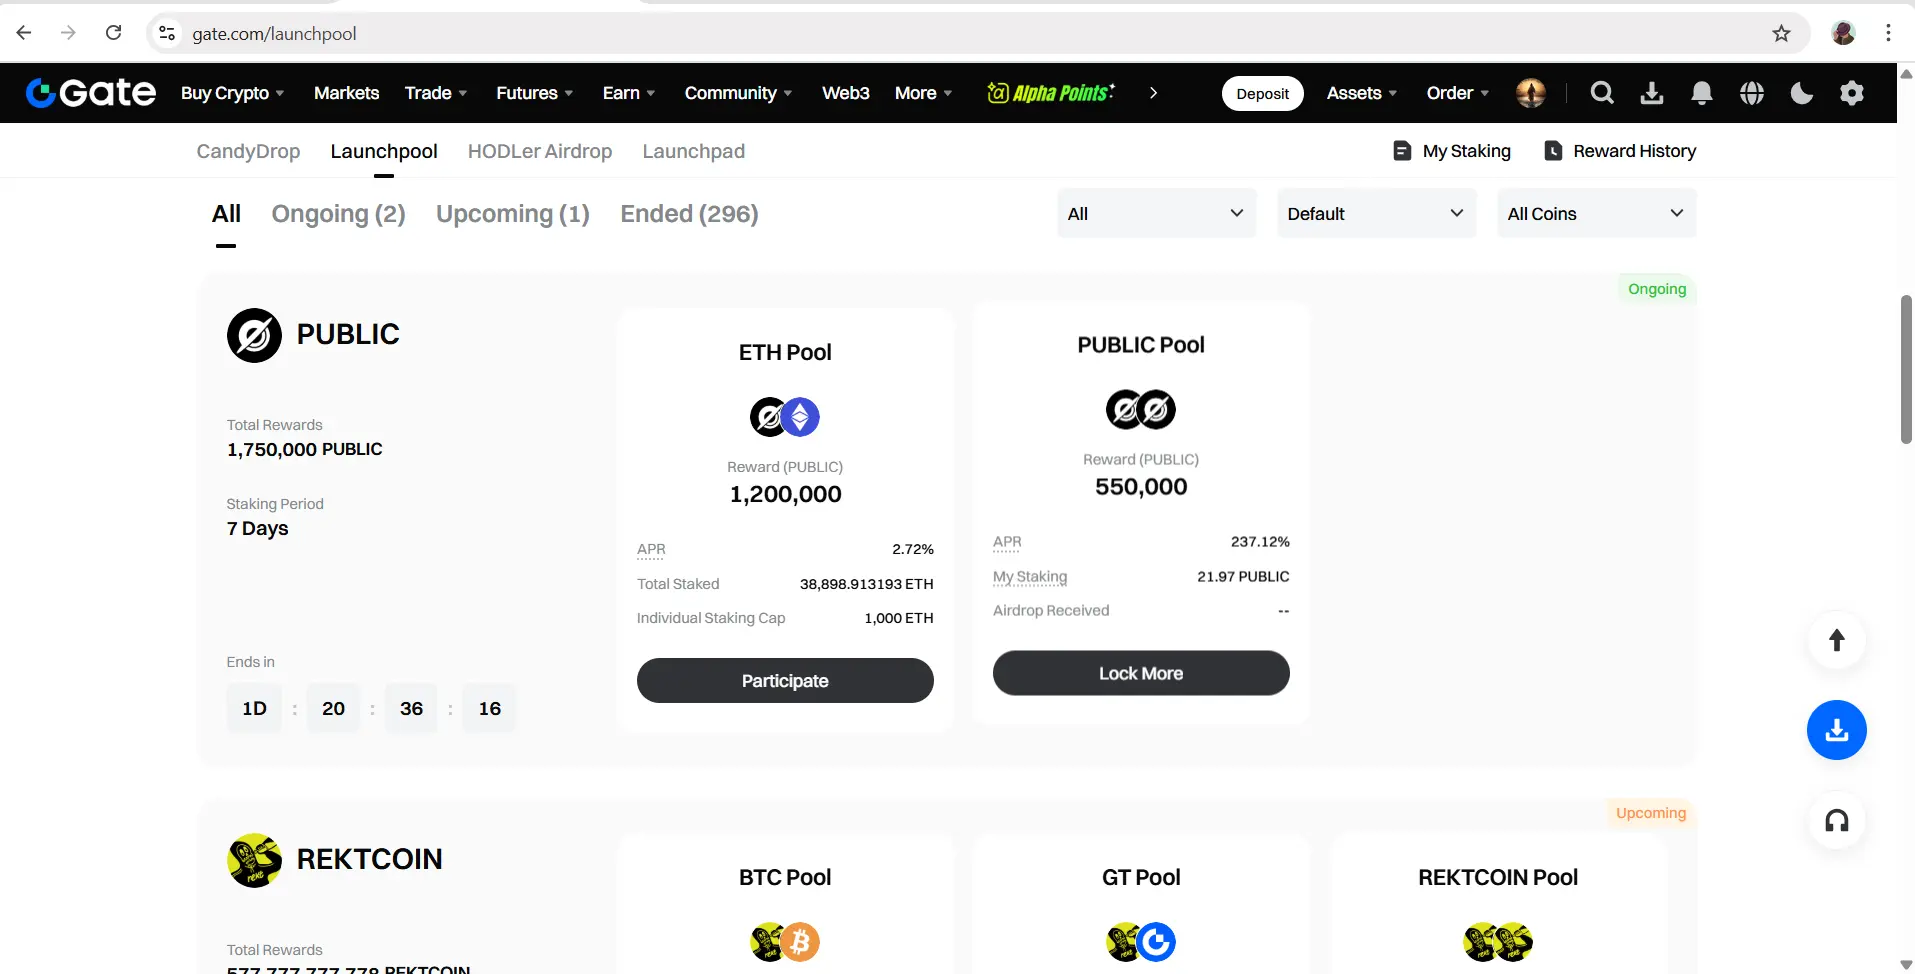Click the BTC Pool coin pair icon
1915x974 pixels.
tap(785, 942)
